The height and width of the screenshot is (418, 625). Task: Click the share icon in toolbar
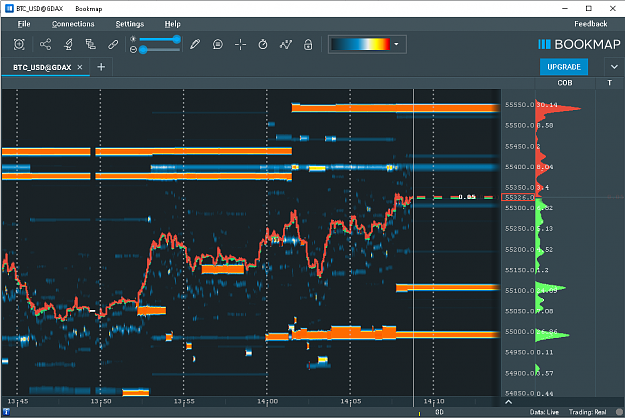coord(45,44)
